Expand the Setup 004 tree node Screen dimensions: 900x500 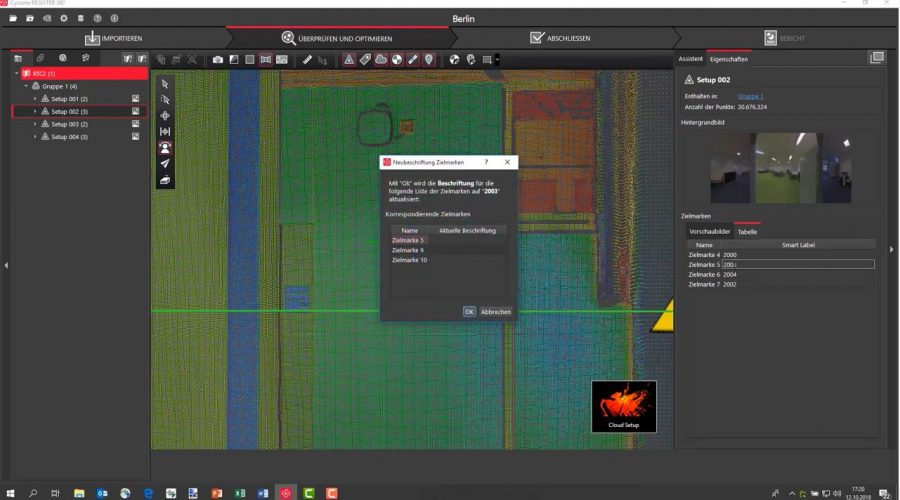pos(35,137)
